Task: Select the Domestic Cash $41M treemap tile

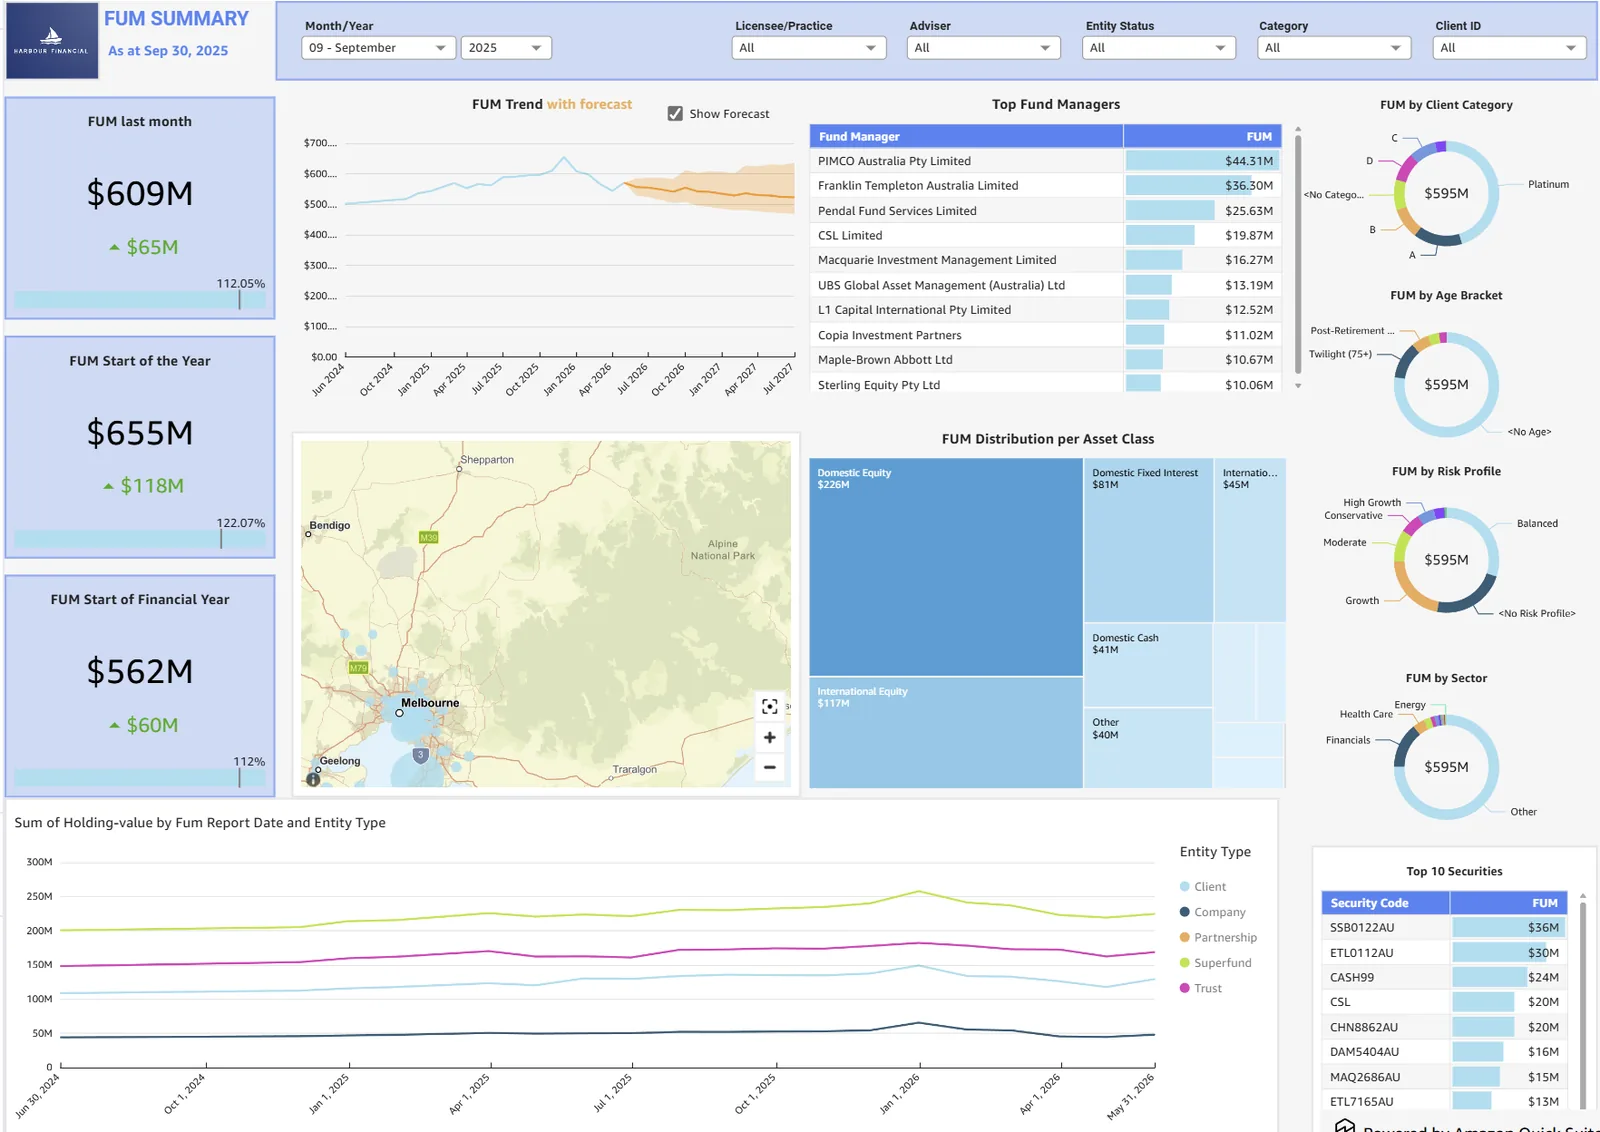Action: [x=1148, y=665]
